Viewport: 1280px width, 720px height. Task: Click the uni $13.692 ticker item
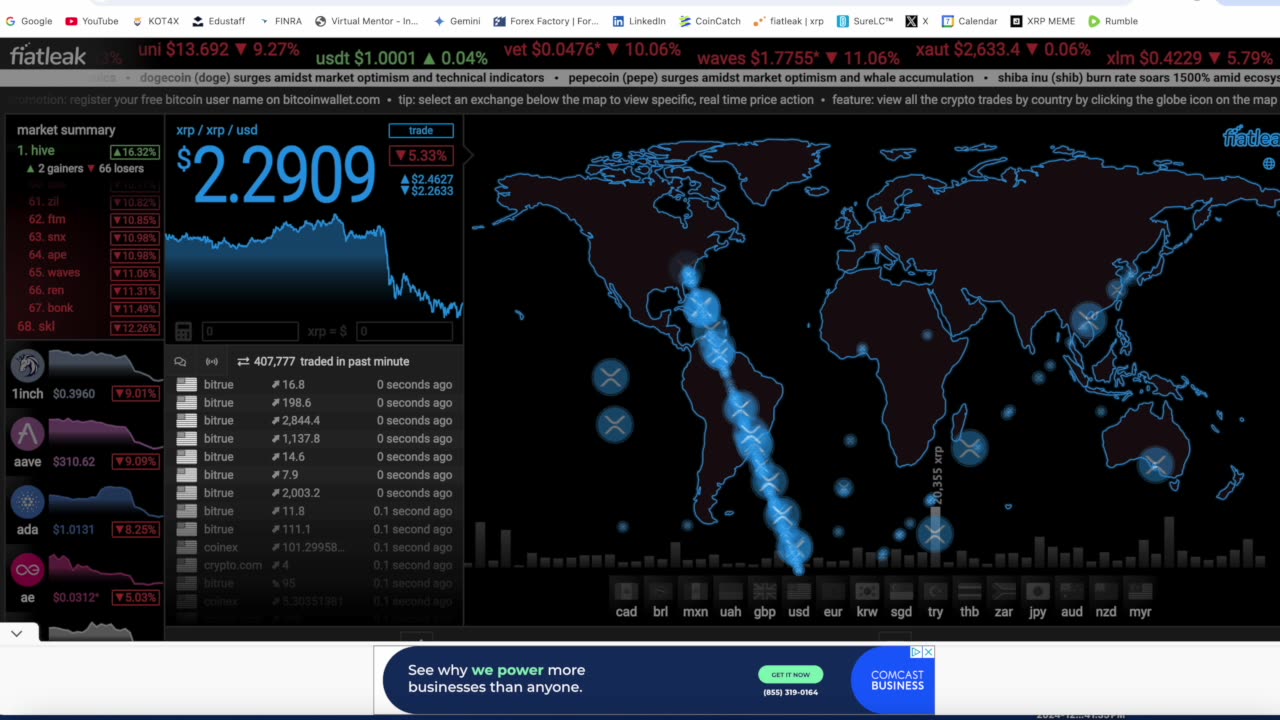click(x=219, y=50)
